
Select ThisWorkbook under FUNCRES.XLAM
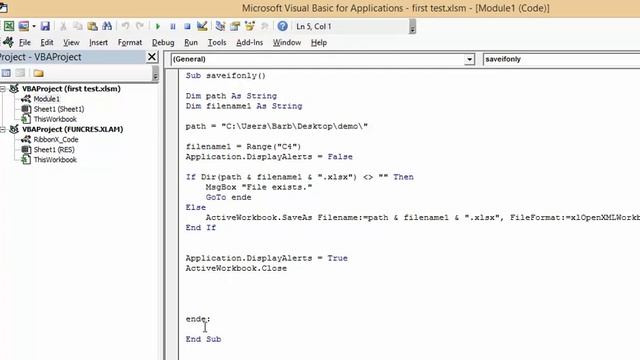[x=55, y=160]
